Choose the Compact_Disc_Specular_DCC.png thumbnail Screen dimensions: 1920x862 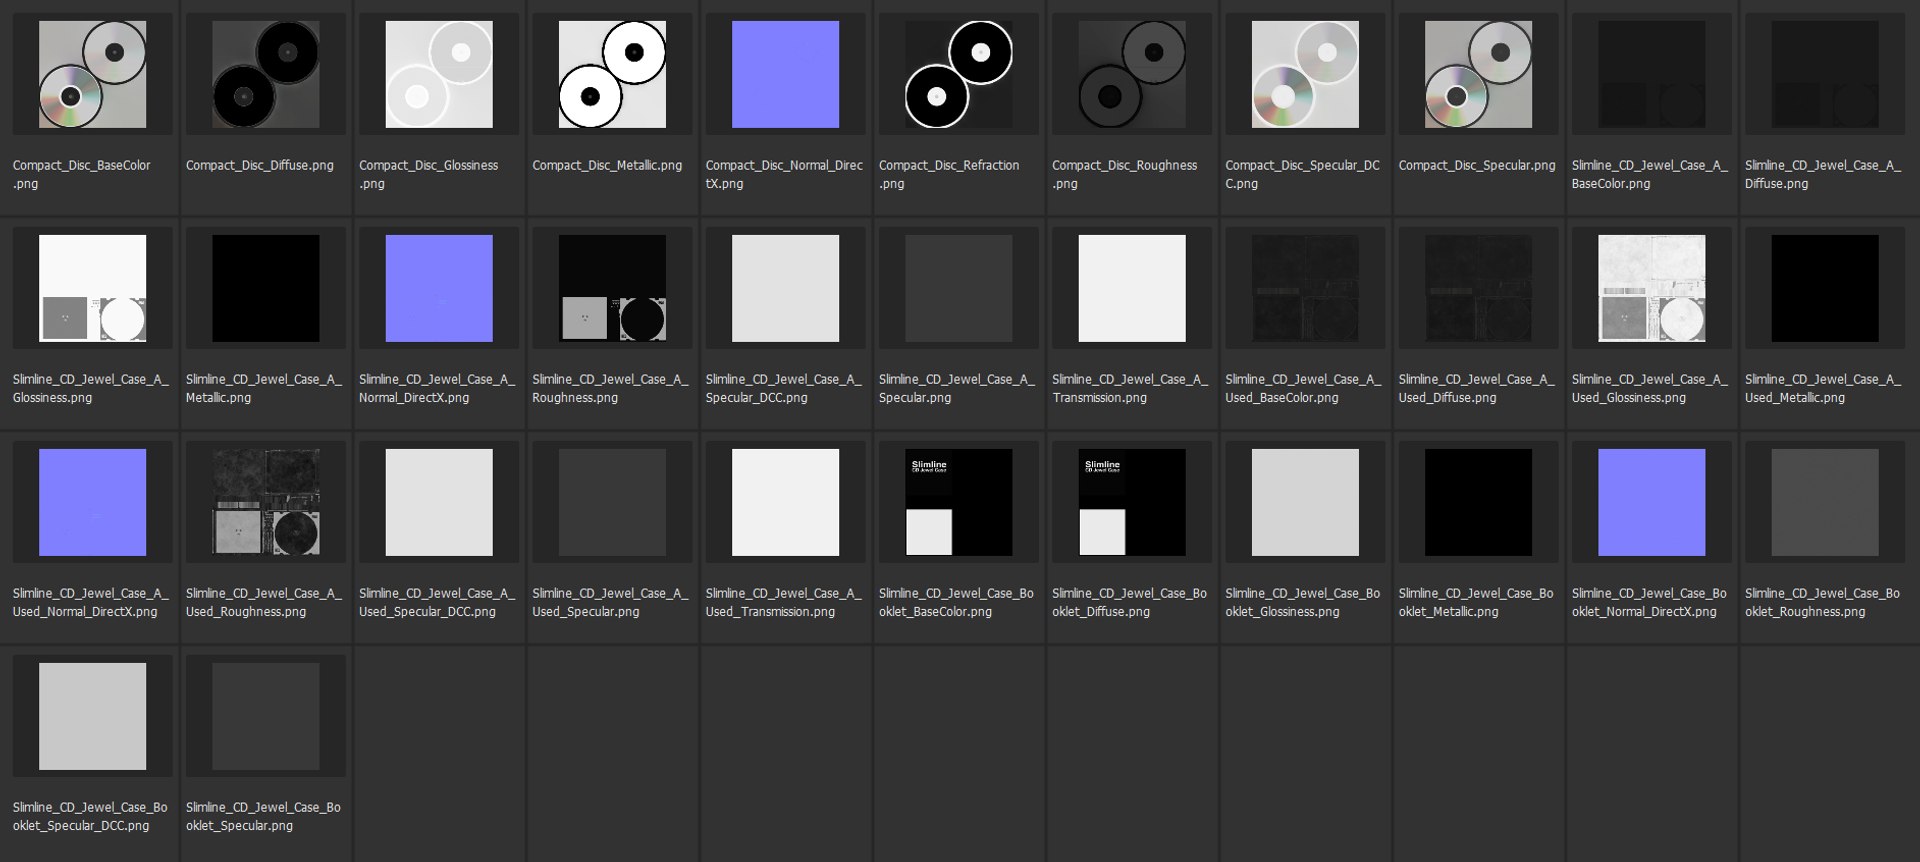(x=1305, y=74)
